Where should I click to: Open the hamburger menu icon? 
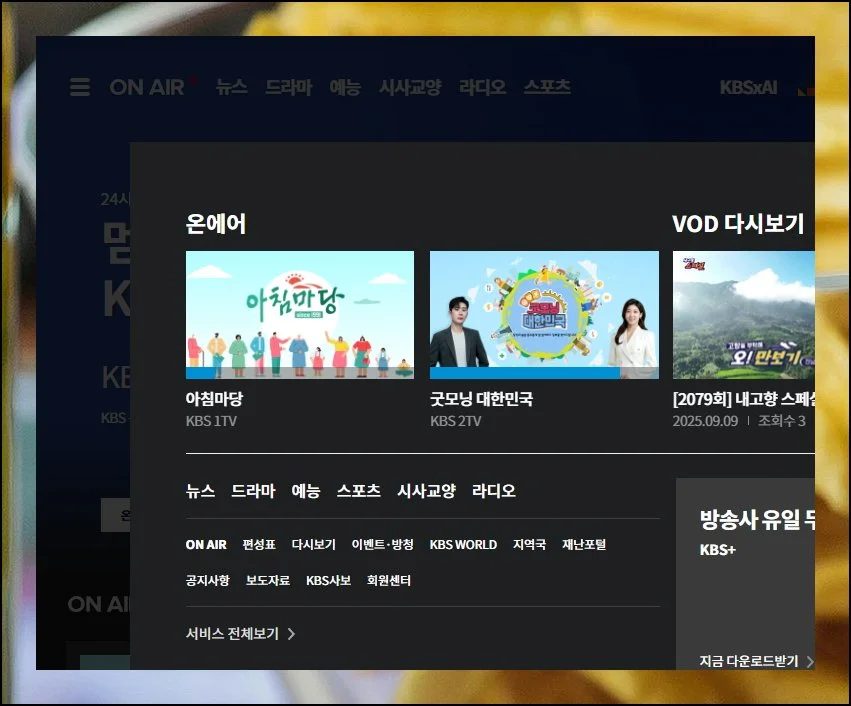coord(80,88)
